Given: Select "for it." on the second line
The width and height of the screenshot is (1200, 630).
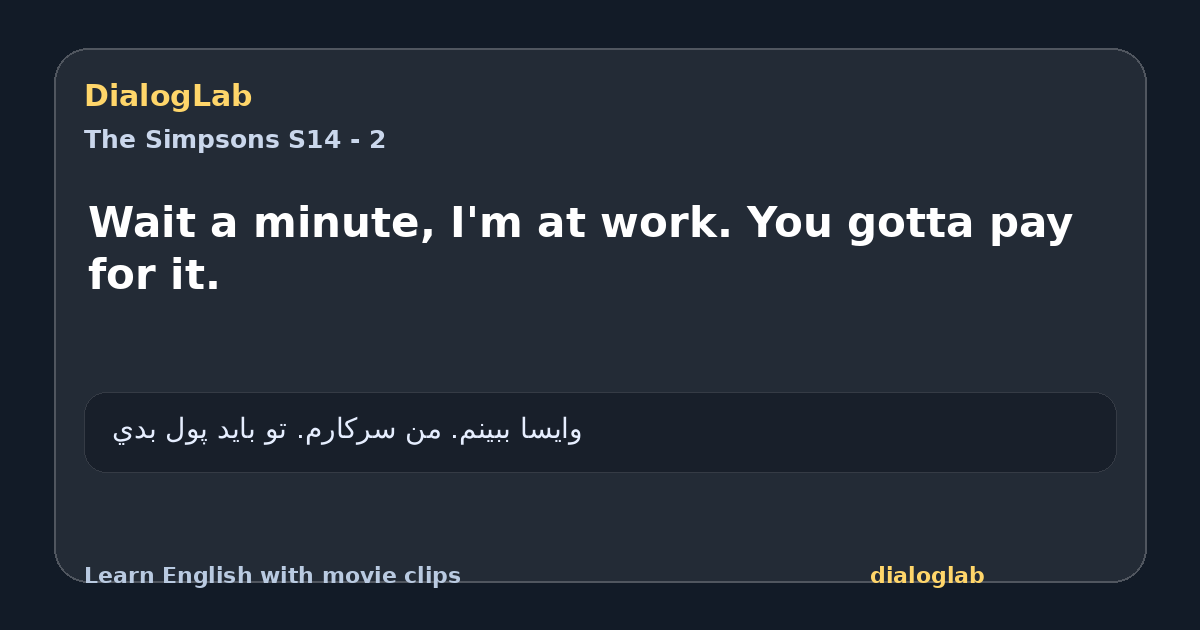Looking at the screenshot, I should (x=154, y=275).
